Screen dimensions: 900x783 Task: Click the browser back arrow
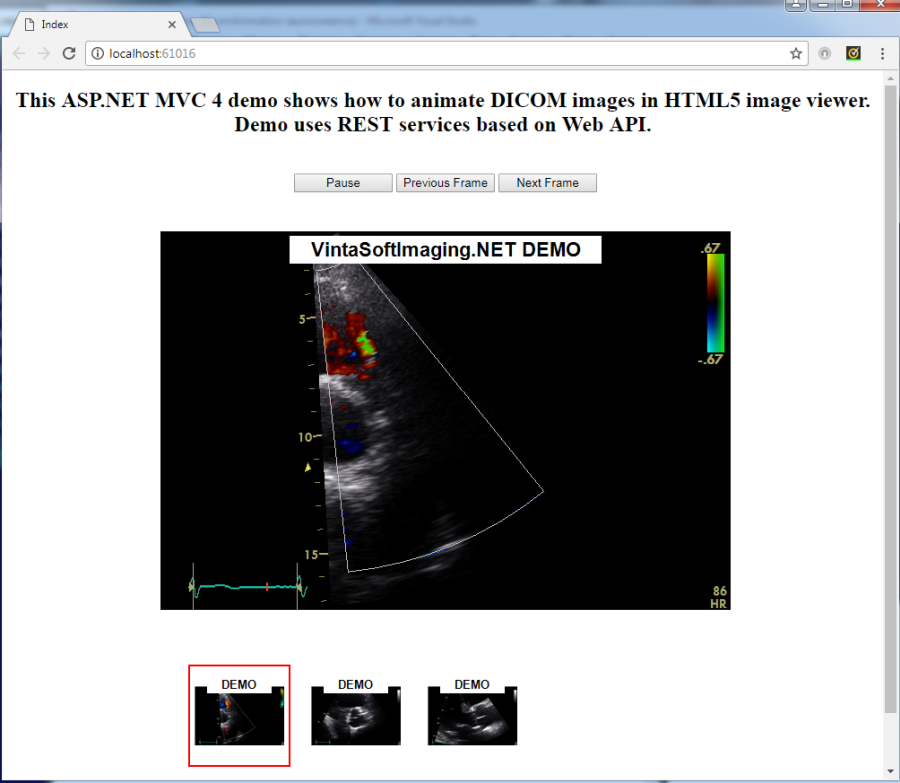point(19,53)
